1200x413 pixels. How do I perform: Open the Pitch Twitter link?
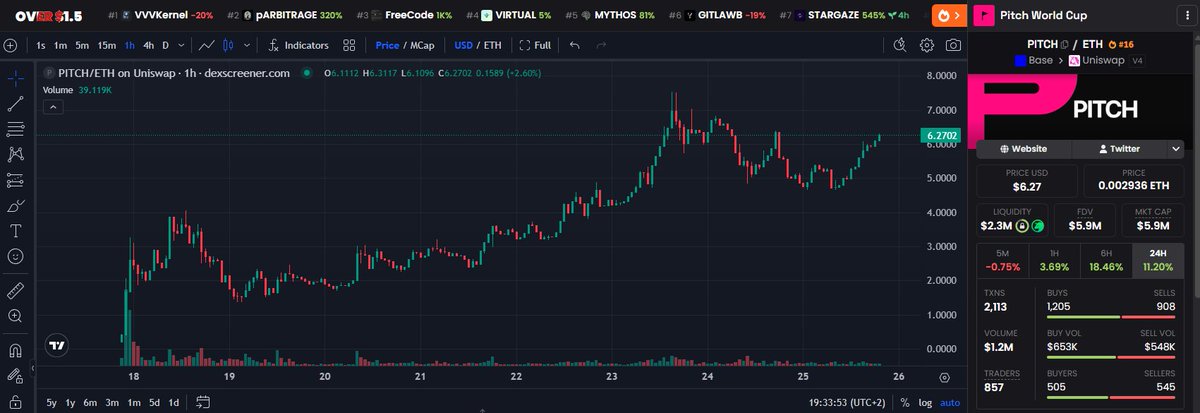coord(1118,148)
